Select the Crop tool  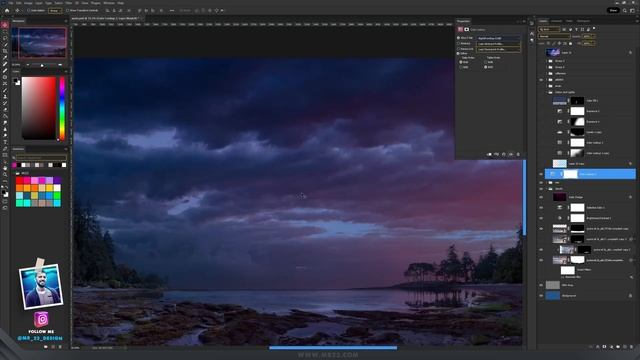tap(5, 51)
